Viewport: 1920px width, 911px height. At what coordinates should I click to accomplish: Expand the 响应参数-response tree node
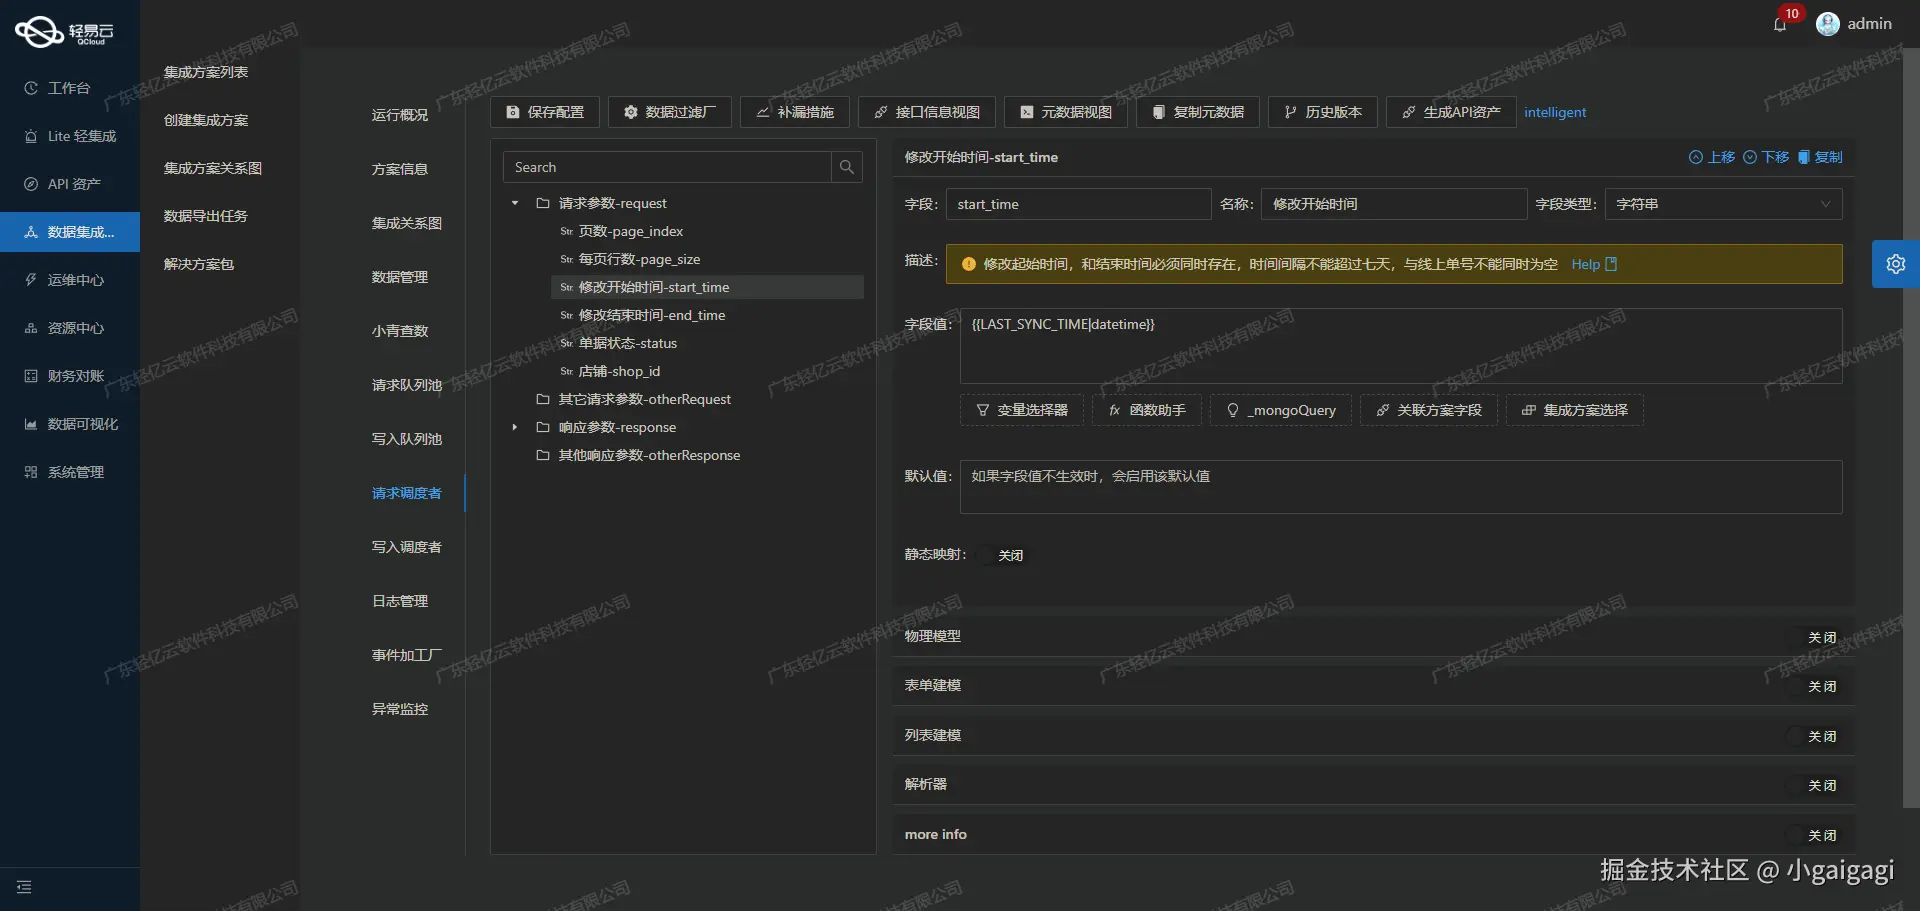tap(515, 427)
